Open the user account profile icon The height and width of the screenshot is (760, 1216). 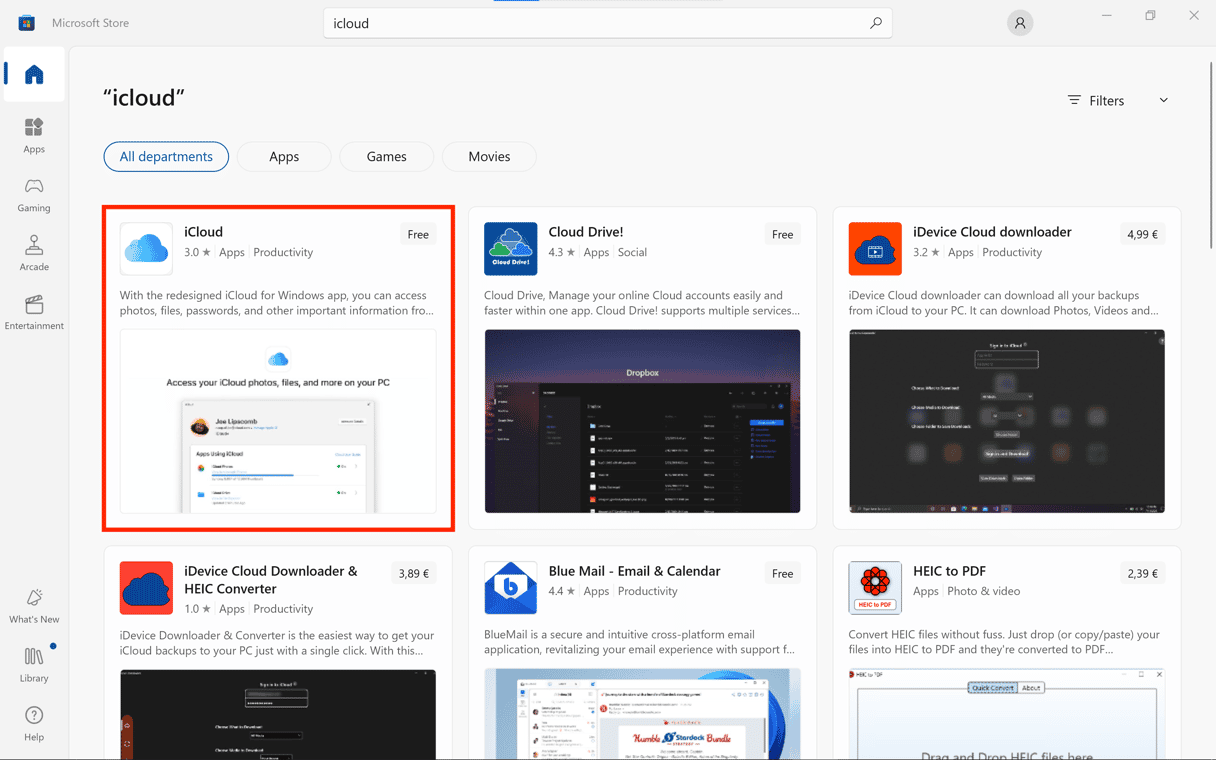pyautogui.click(x=1020, y=23)
